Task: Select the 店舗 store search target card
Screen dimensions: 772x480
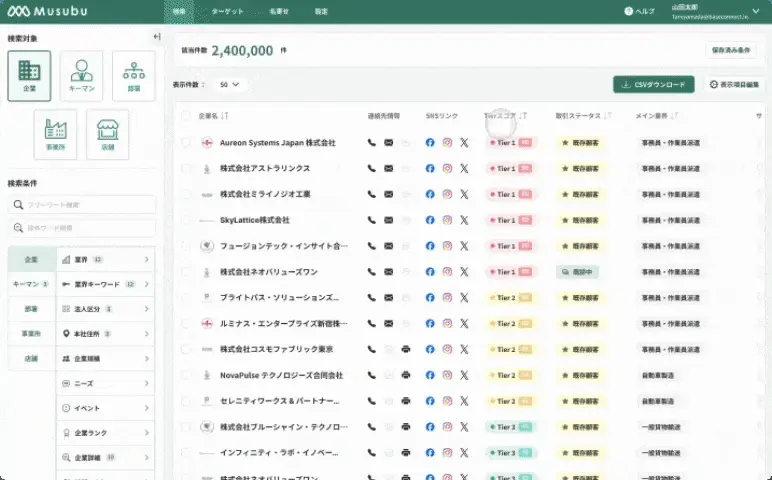Action: pos(107,134)
